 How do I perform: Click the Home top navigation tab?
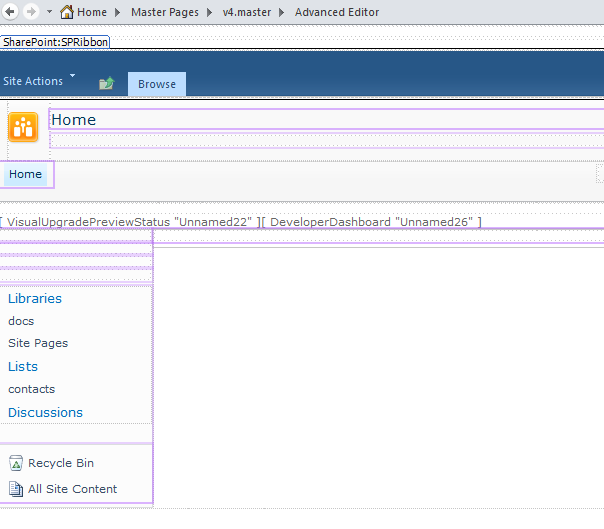click(25, 174)
